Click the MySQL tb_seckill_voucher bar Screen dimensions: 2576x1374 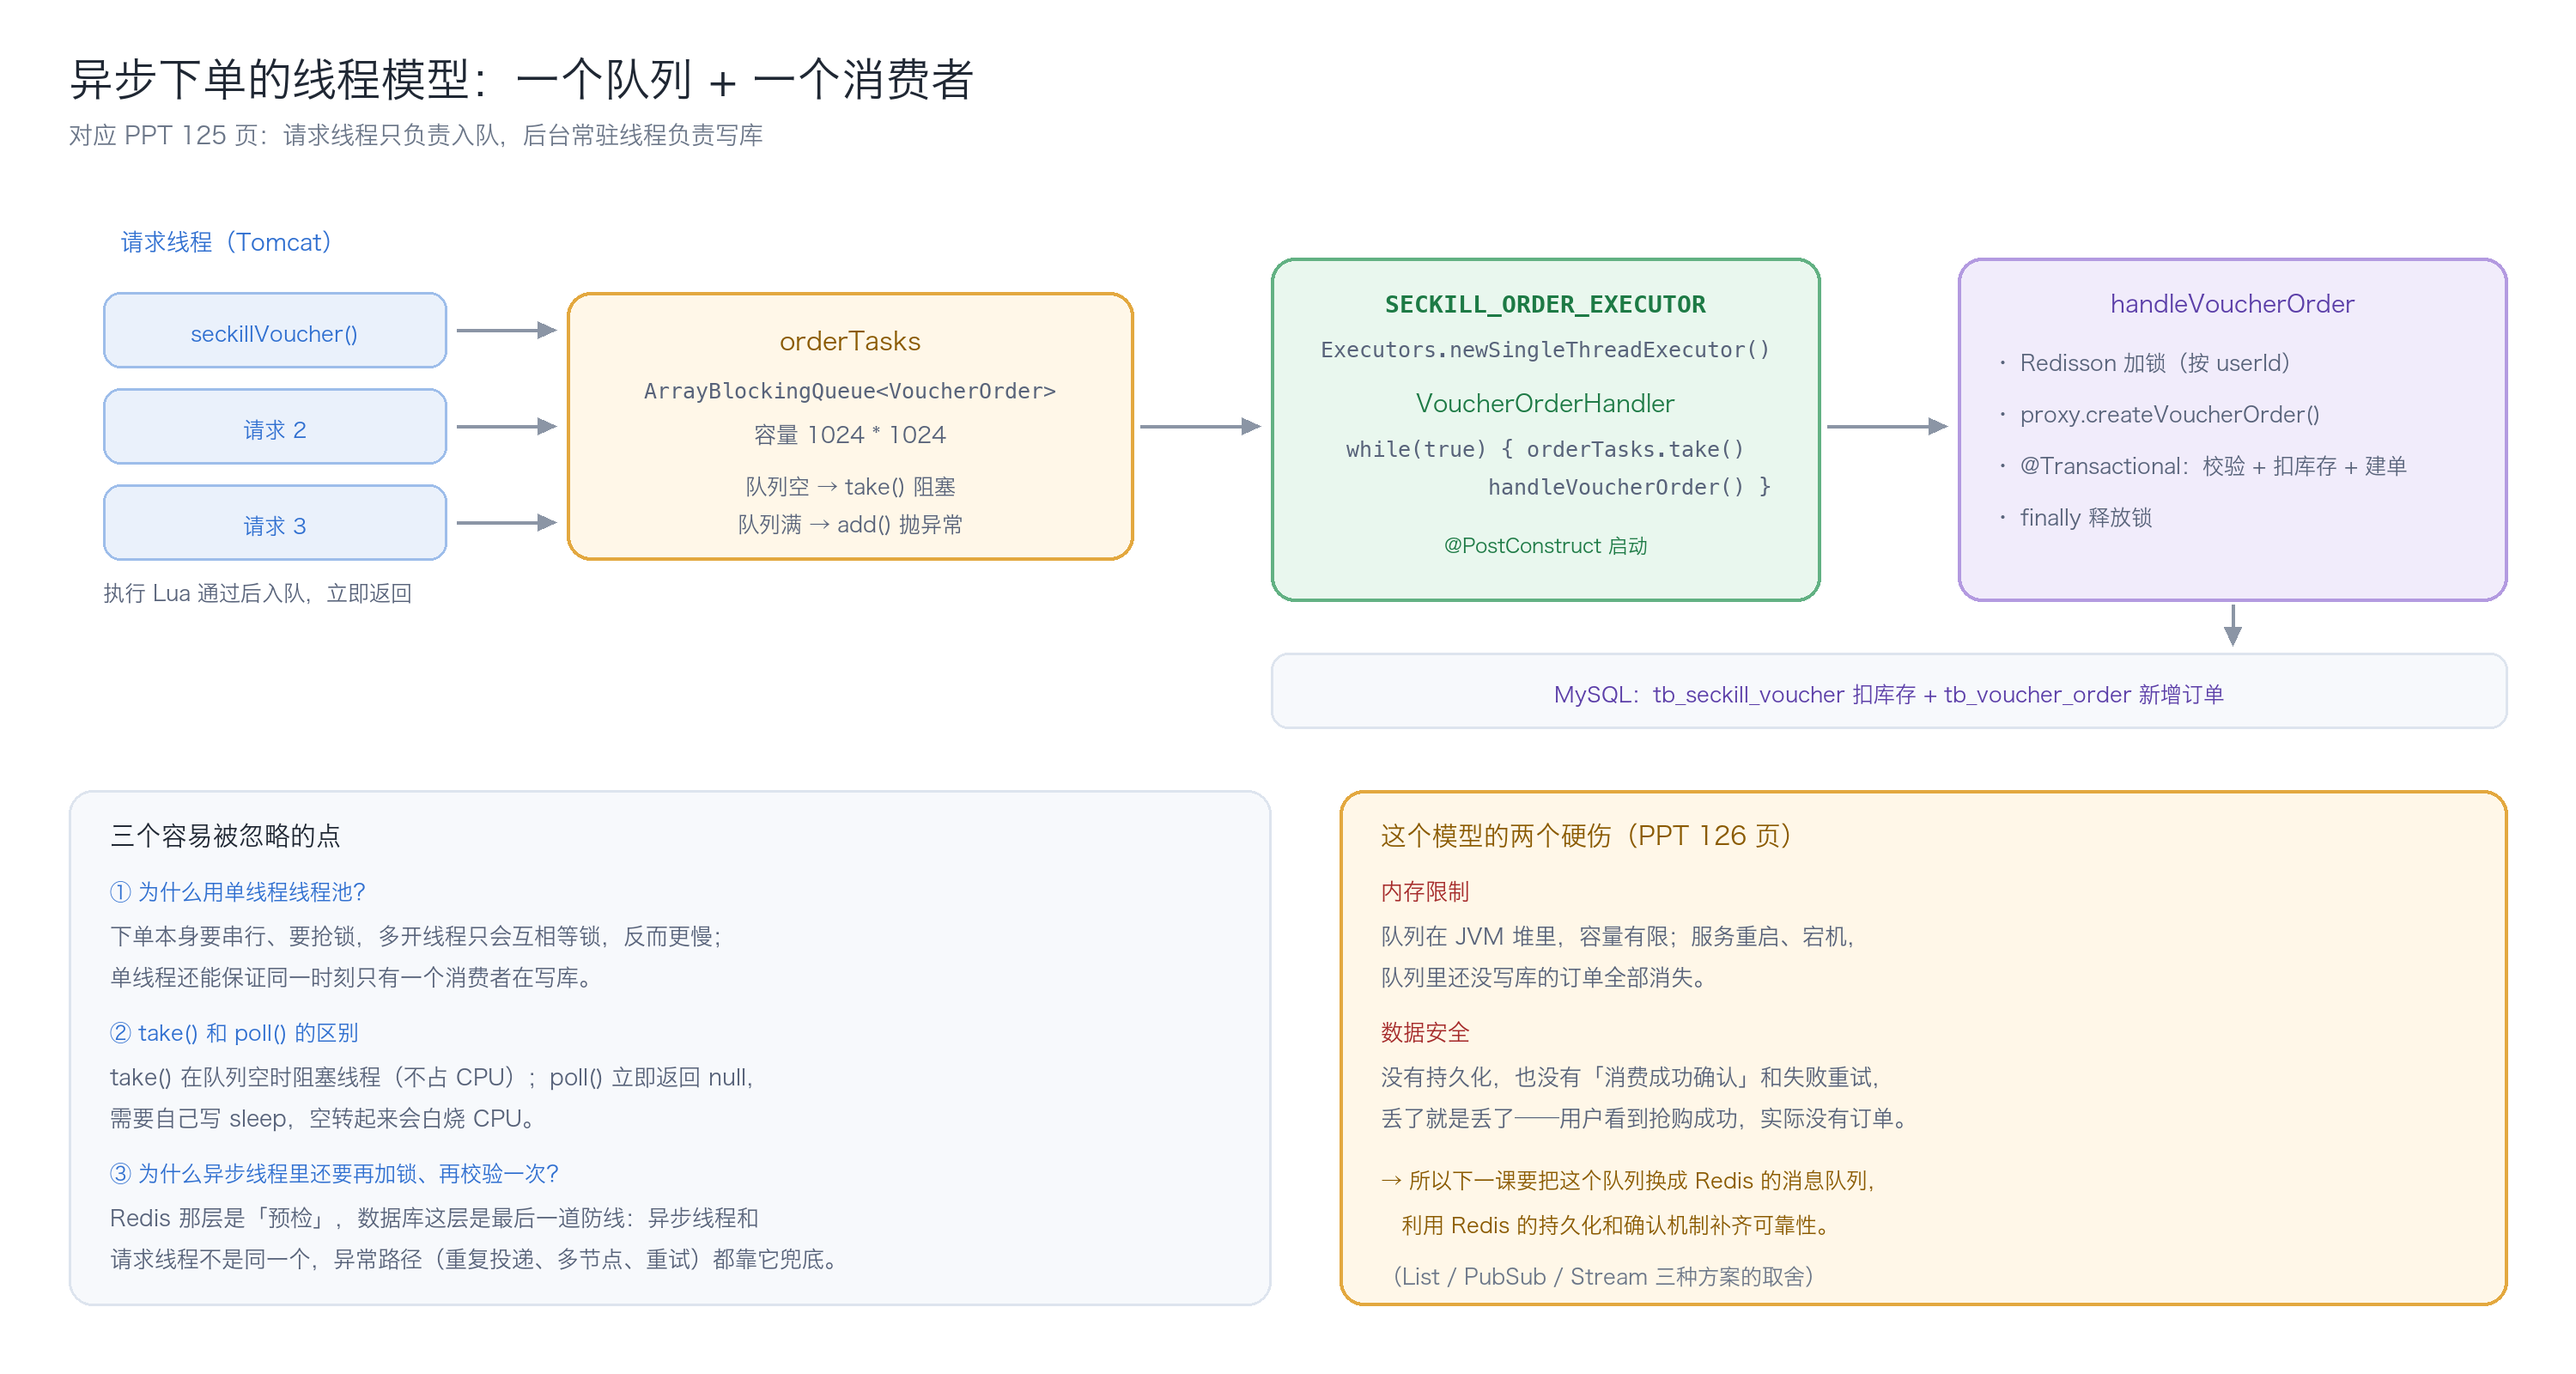point(1888,692)
